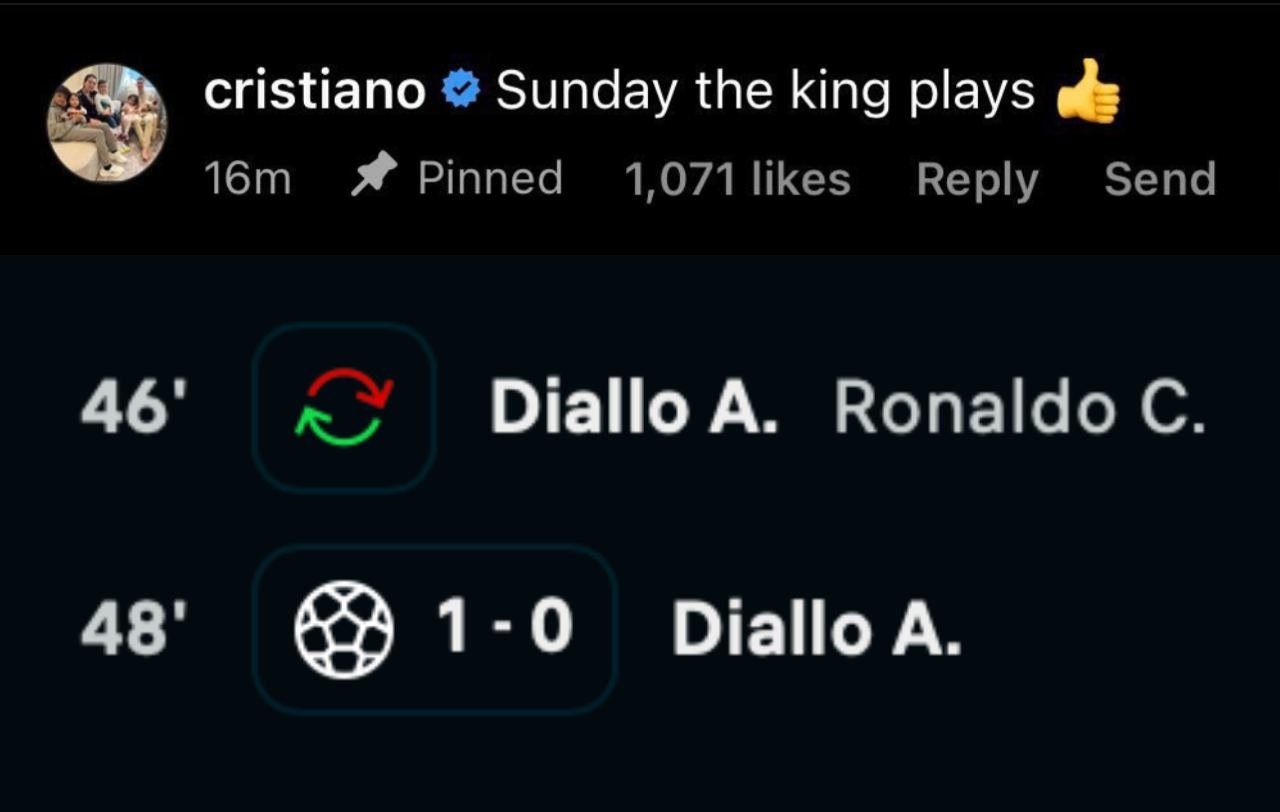Open Diallo A. in the substitution row

634,409
